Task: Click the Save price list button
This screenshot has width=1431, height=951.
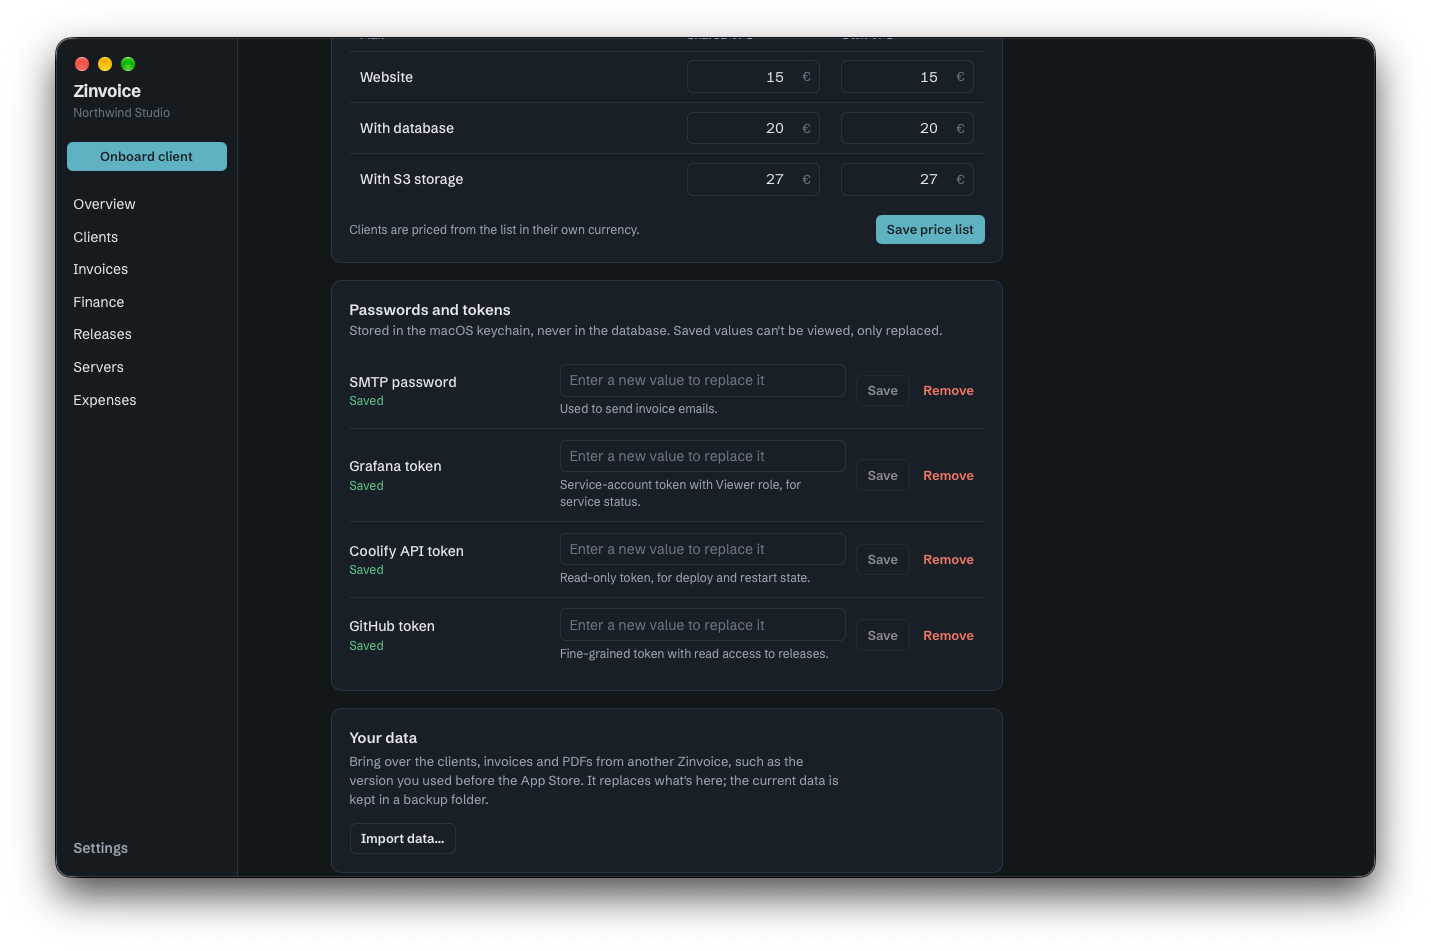Action: [x=930, y=229]
